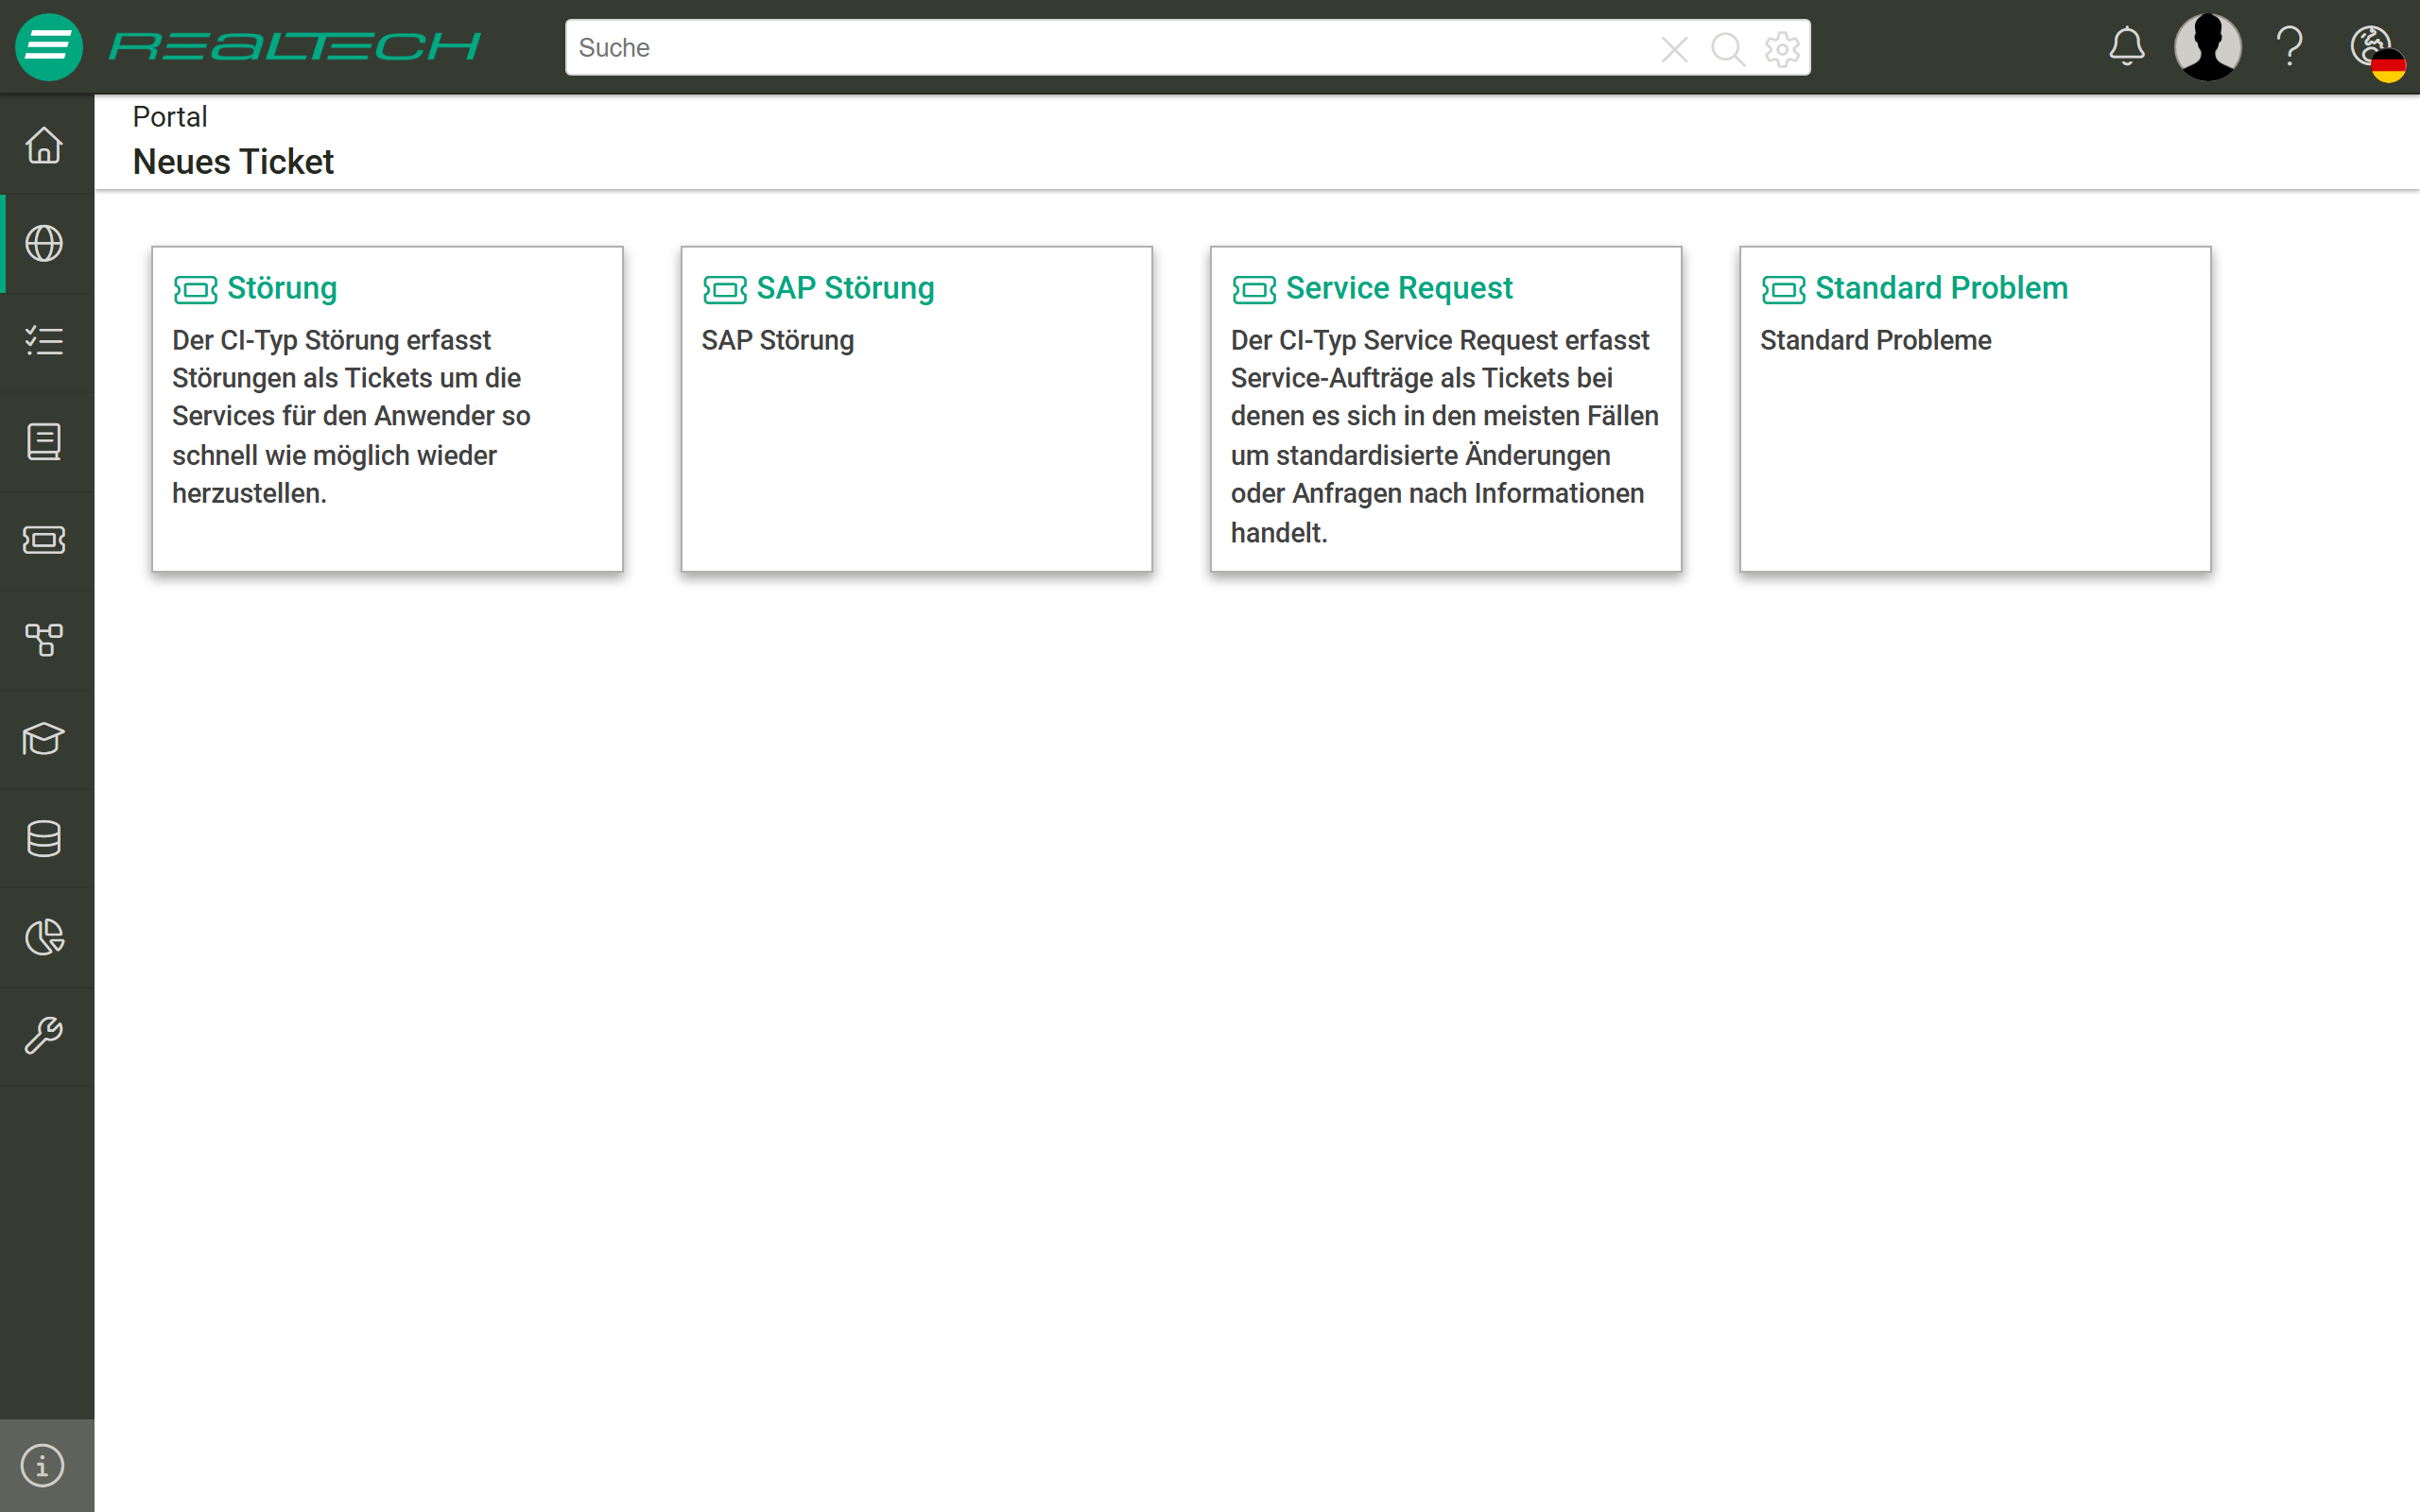
Task: Open the graduation cap knowledge icon
Action: tap(44, 739)
